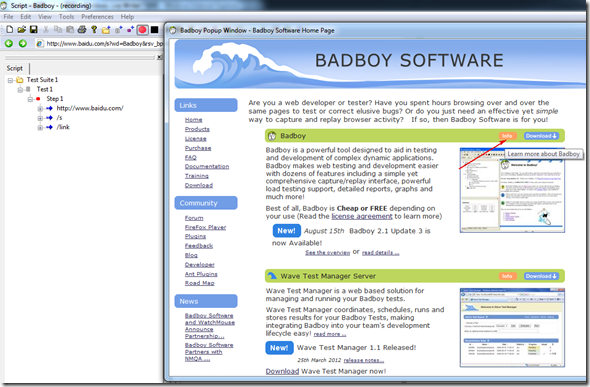Viewport: 590px width, 387px height.
Task: Click the Badboy application screenshot thumbnail
Action: [x=512, y=190]
